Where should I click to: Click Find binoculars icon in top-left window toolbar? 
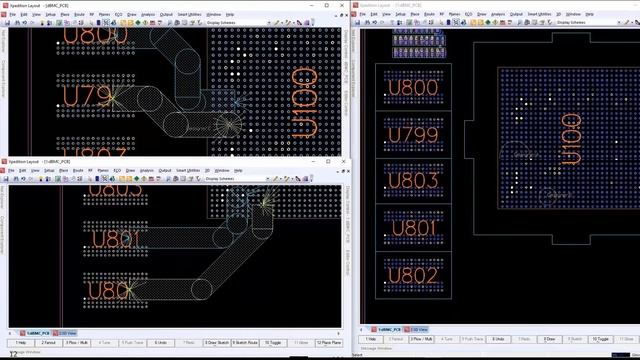[18, 22]
